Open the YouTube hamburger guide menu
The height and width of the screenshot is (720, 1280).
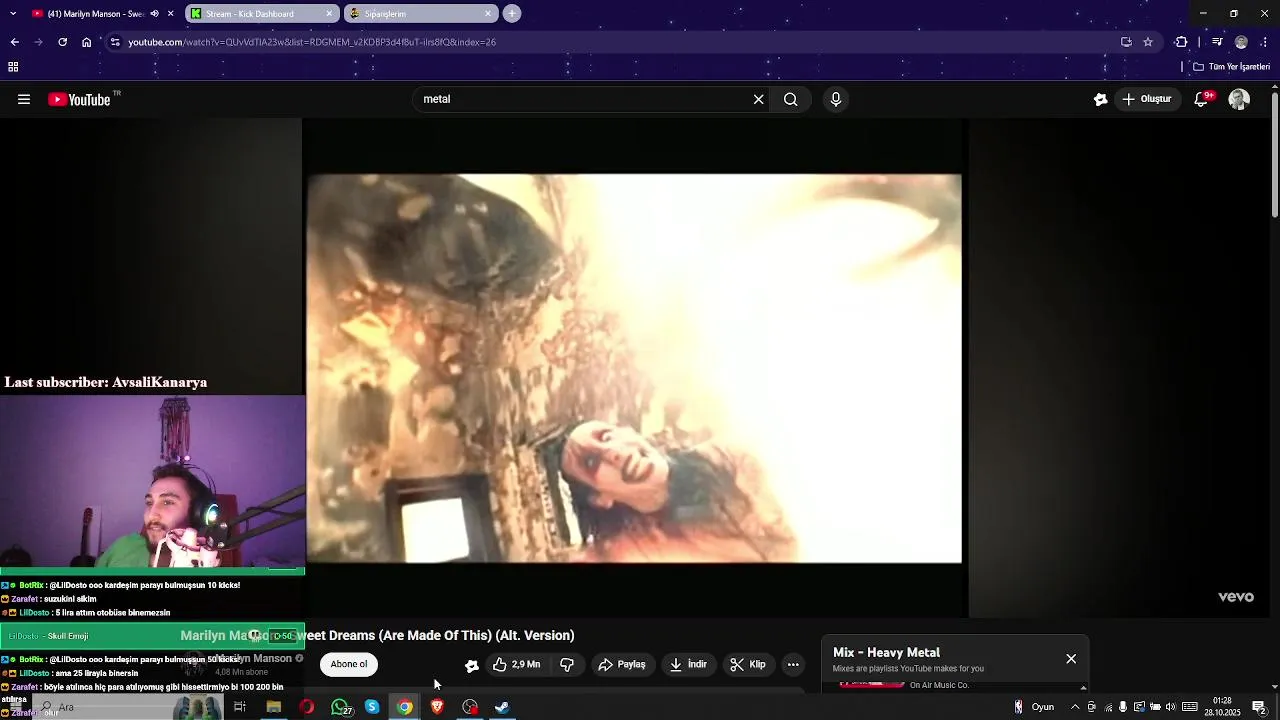[24, 99]
